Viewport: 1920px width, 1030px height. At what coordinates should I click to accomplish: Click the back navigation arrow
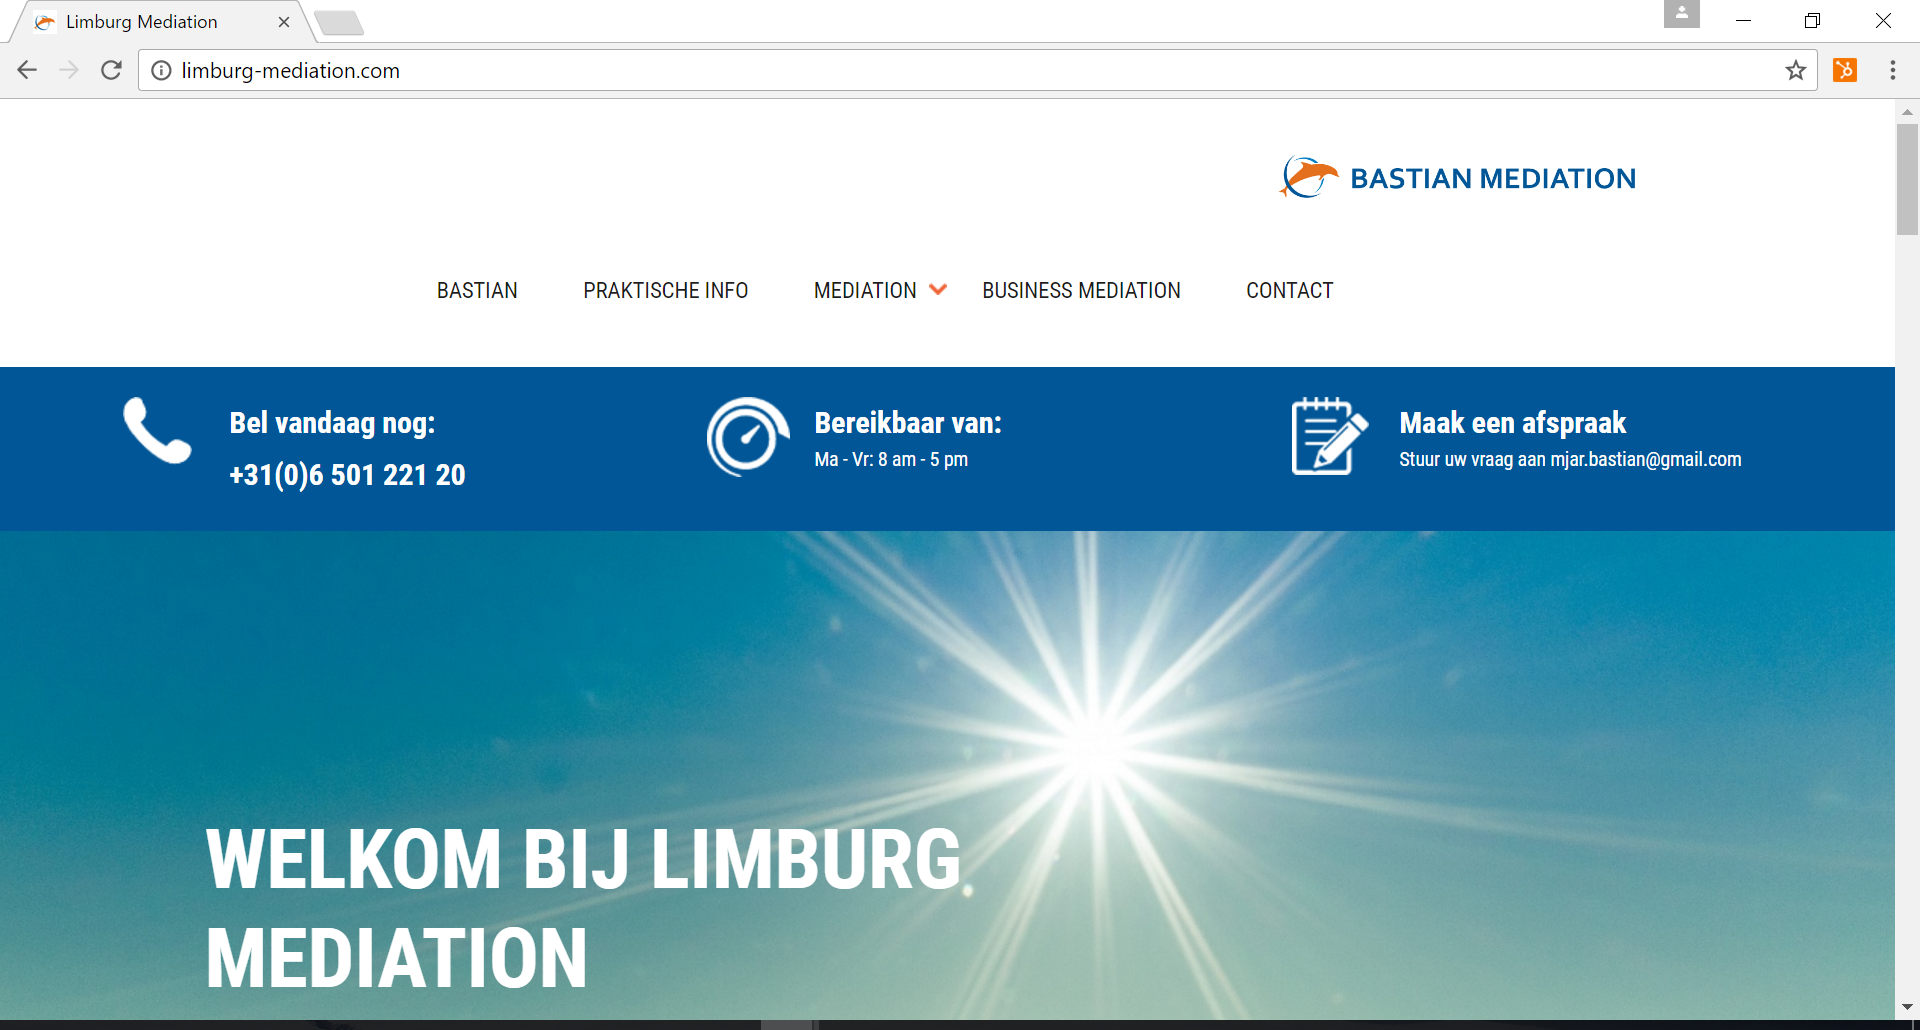[26, 70]
